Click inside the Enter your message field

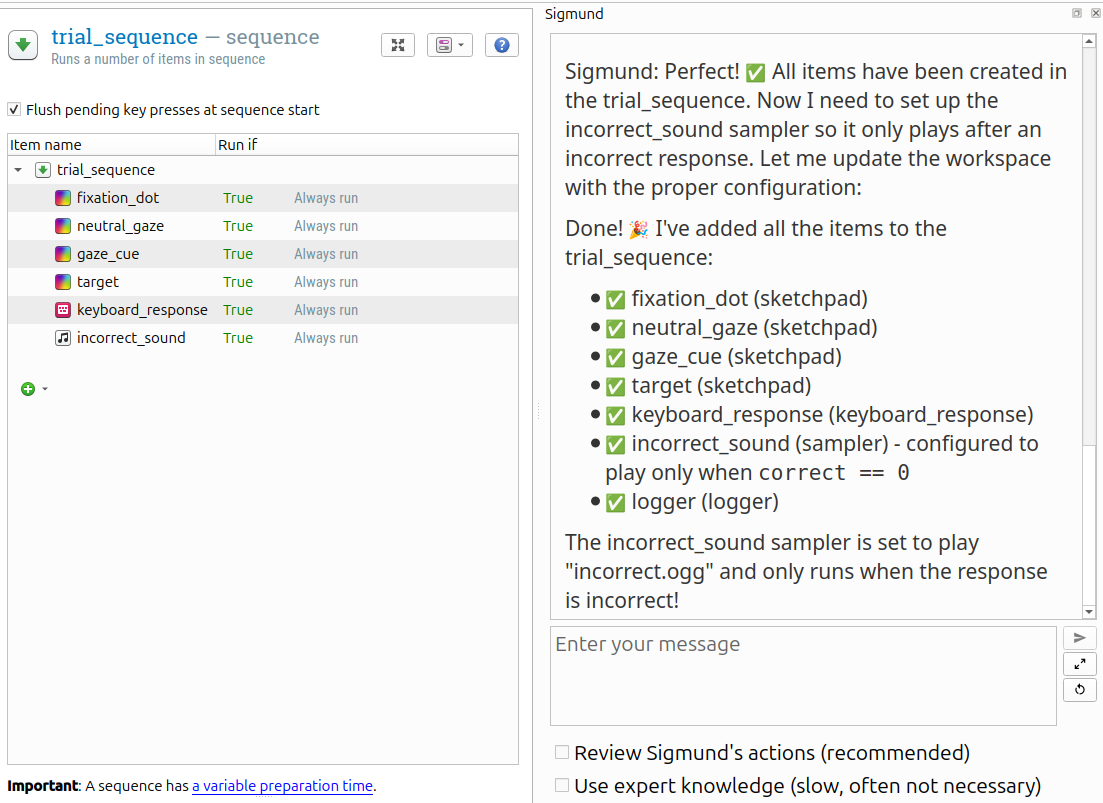tap(800, 675)
